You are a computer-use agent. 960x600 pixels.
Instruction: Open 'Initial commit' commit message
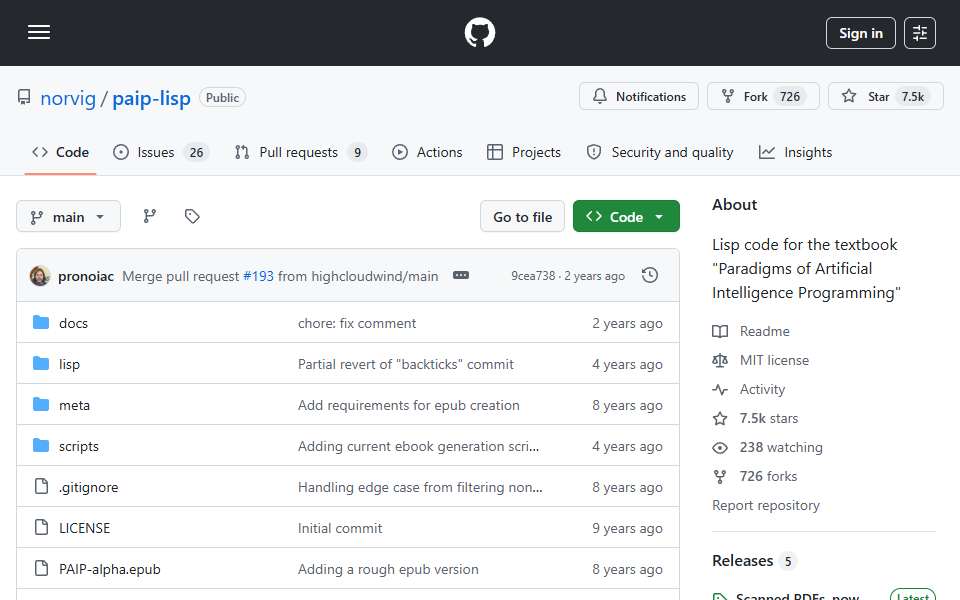click(x=340, y=528)
